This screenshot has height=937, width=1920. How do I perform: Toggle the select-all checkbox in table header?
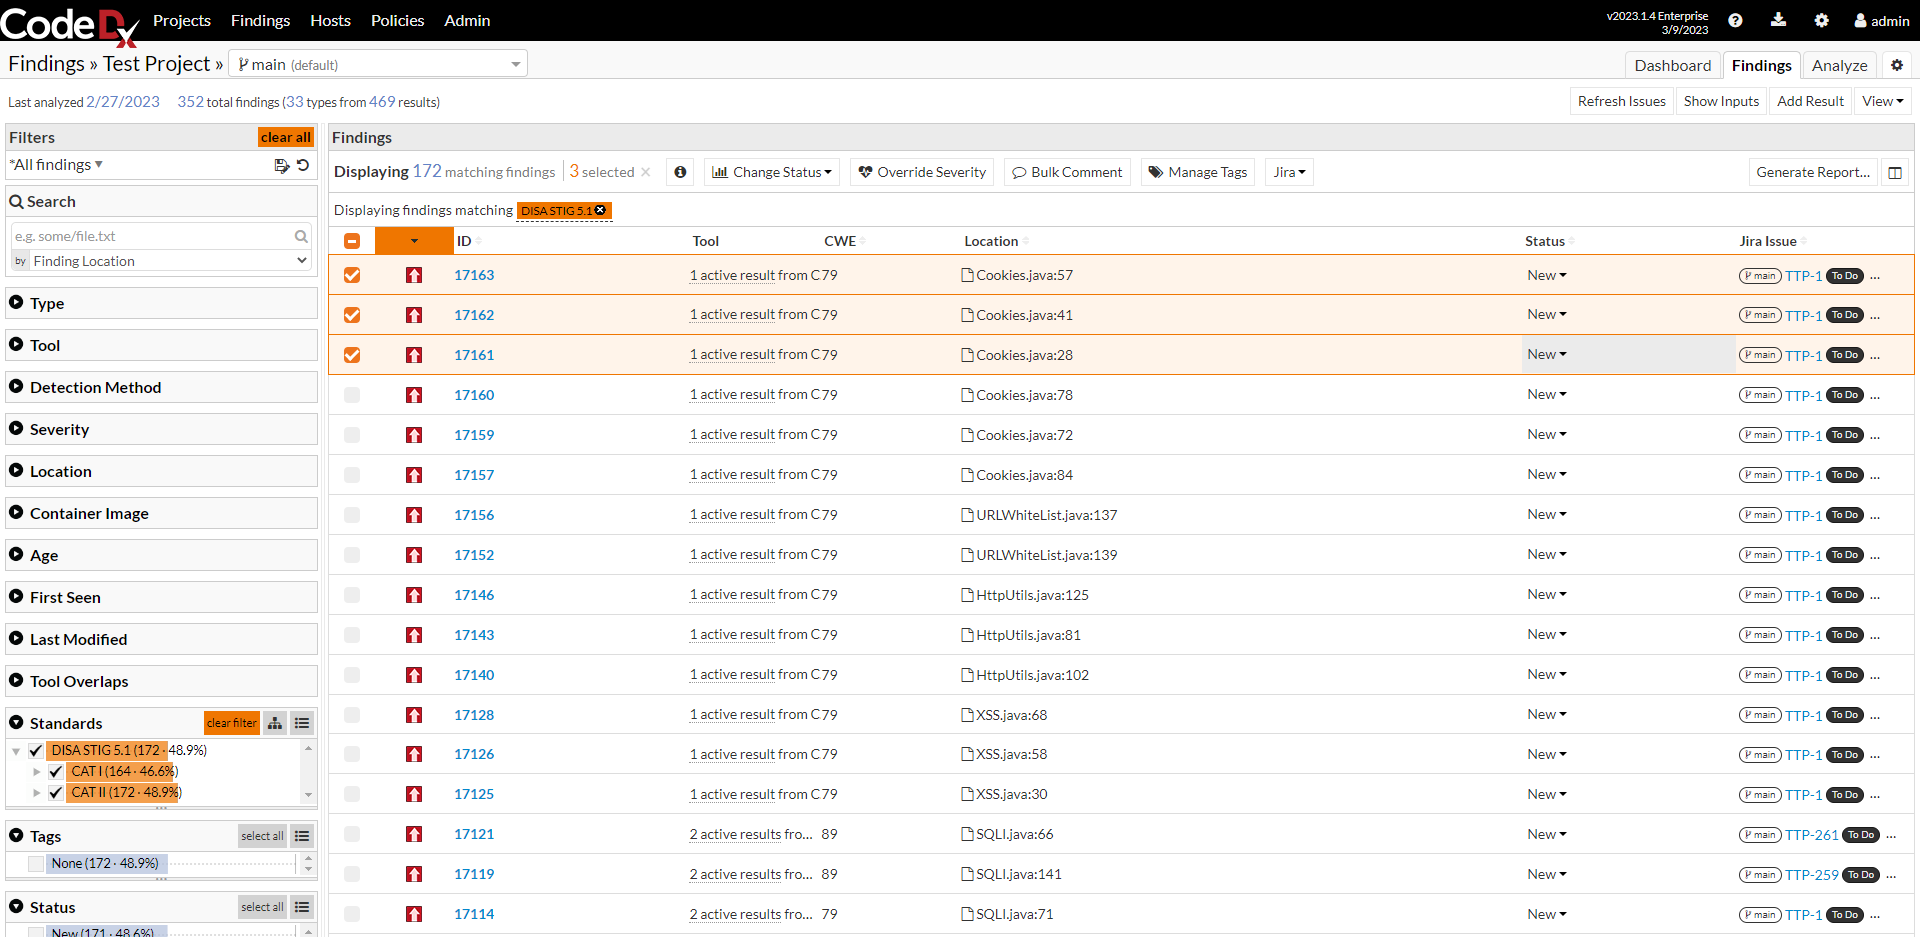point(352,241)
